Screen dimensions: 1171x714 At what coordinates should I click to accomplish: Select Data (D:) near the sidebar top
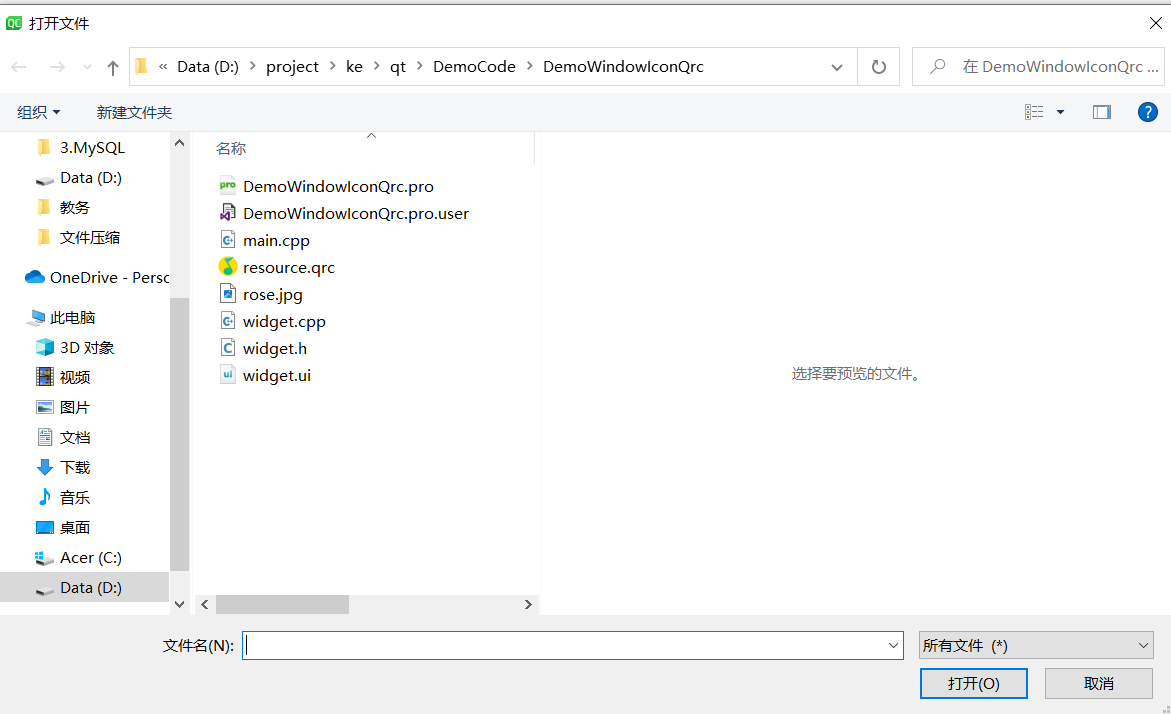tap(90, 178)
